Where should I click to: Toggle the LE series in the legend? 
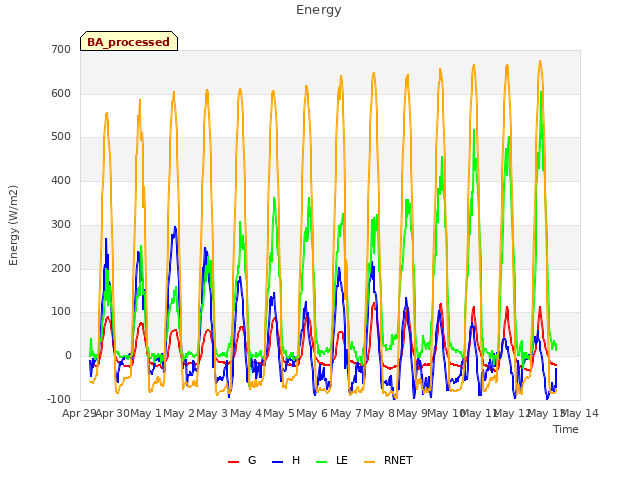pyautogui.click(x=332, y=460)
